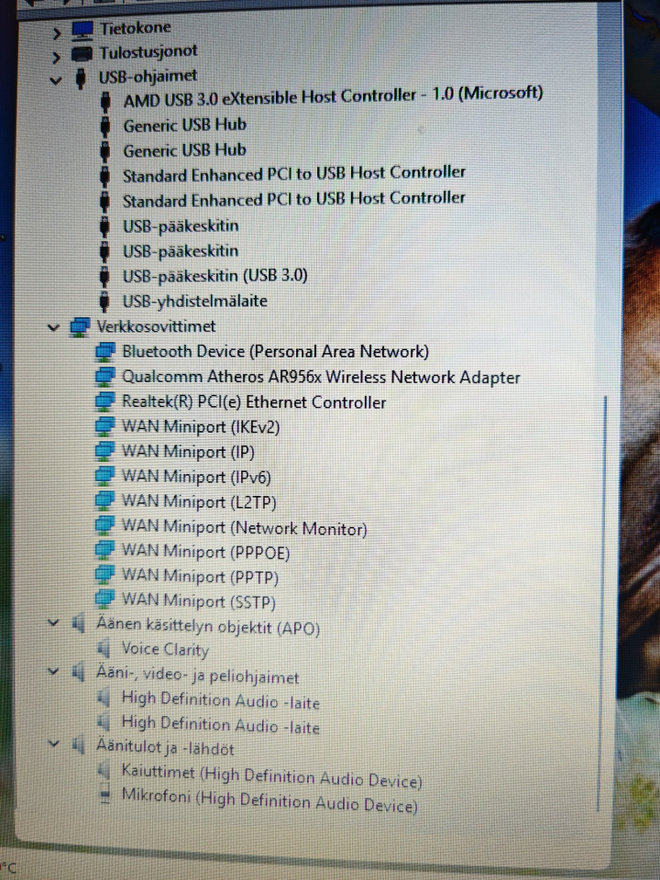Image resolution: width=660 pixels, height=880 pixels.
Task: Select WAN Miniport (IP) entry
Action: pyautogui.click(x=189, y=452)
